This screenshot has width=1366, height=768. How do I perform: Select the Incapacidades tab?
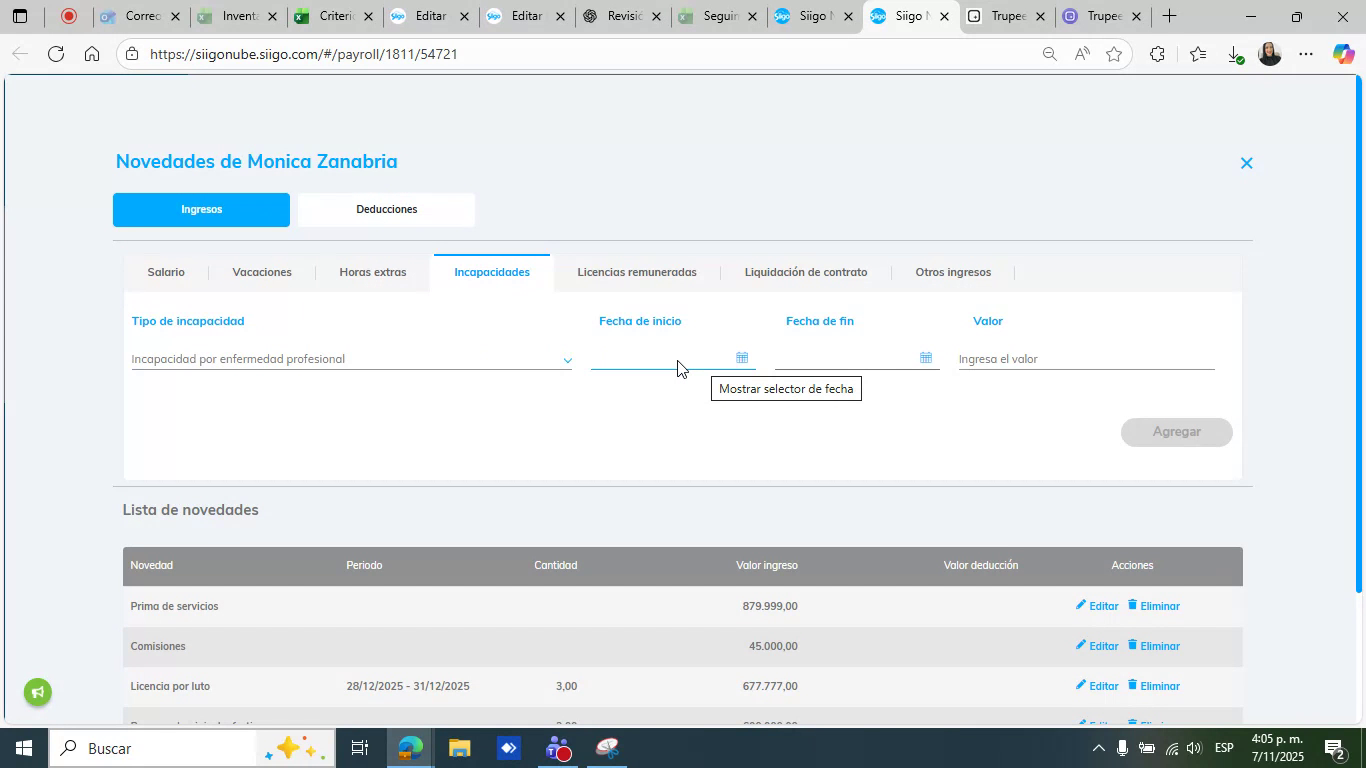[x=492, y=272]
